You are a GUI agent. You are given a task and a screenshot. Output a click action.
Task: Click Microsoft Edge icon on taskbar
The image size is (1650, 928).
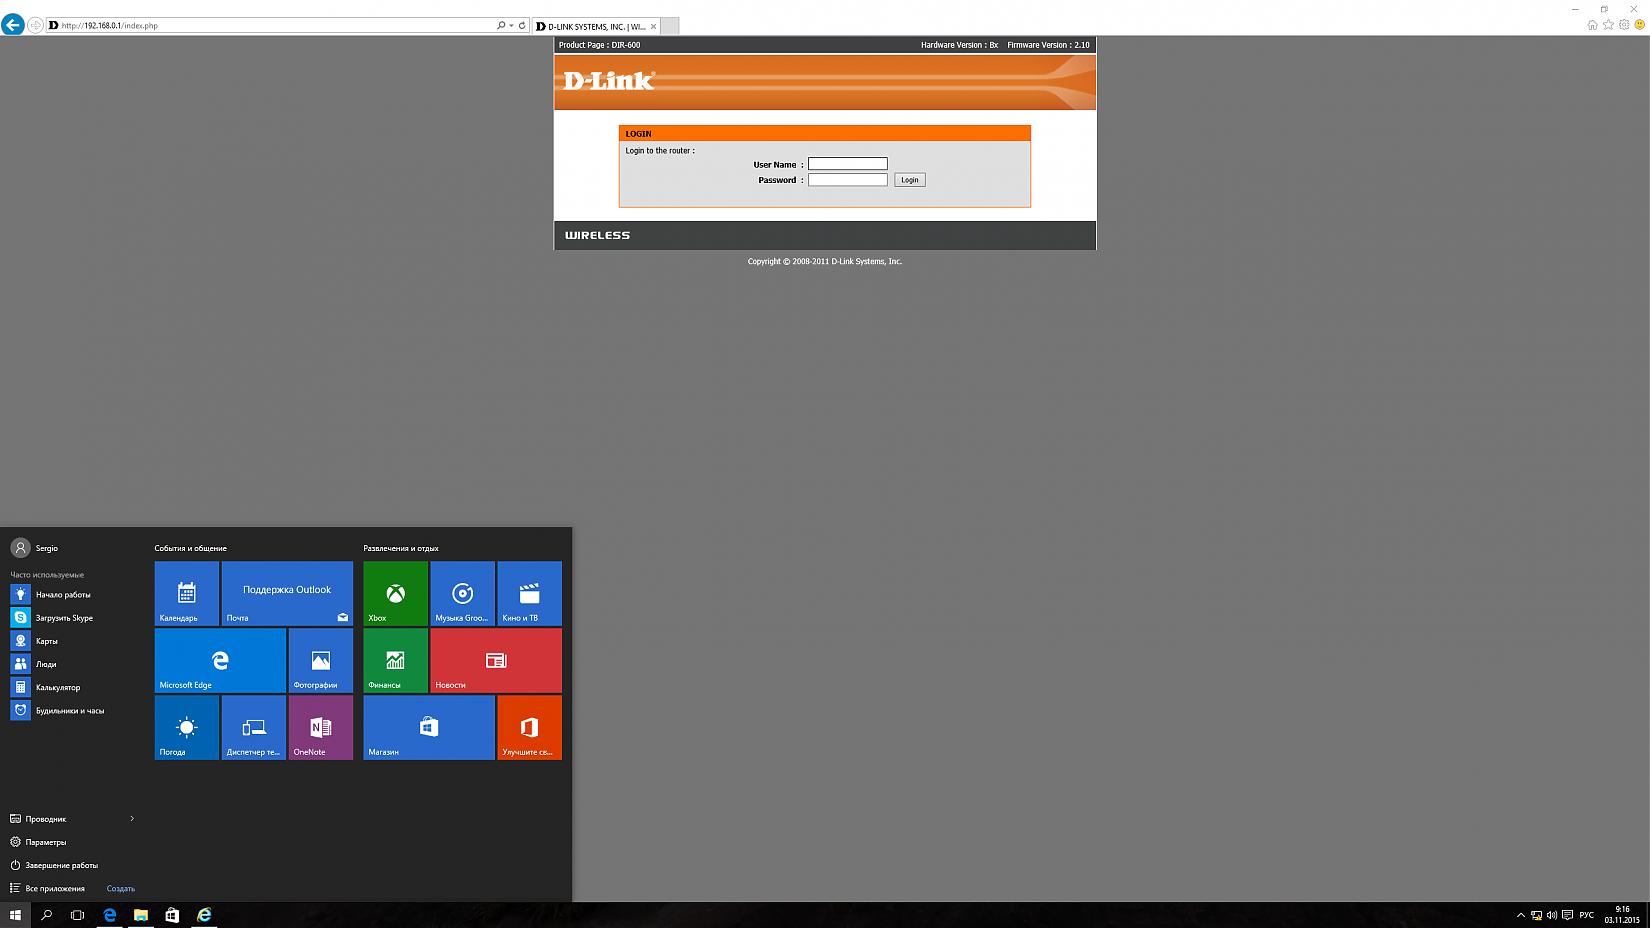[x=109, y=915]
